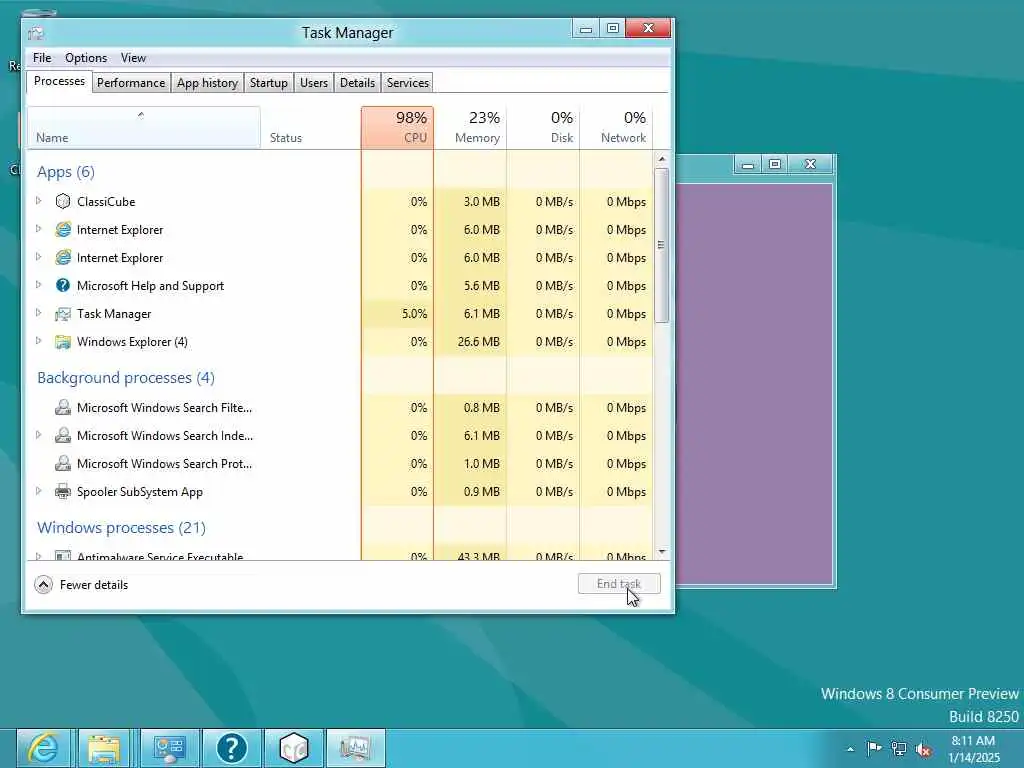Screen dimensions: 1024x768
Task: Switch to the Users tab
Action: pos(313,83)
